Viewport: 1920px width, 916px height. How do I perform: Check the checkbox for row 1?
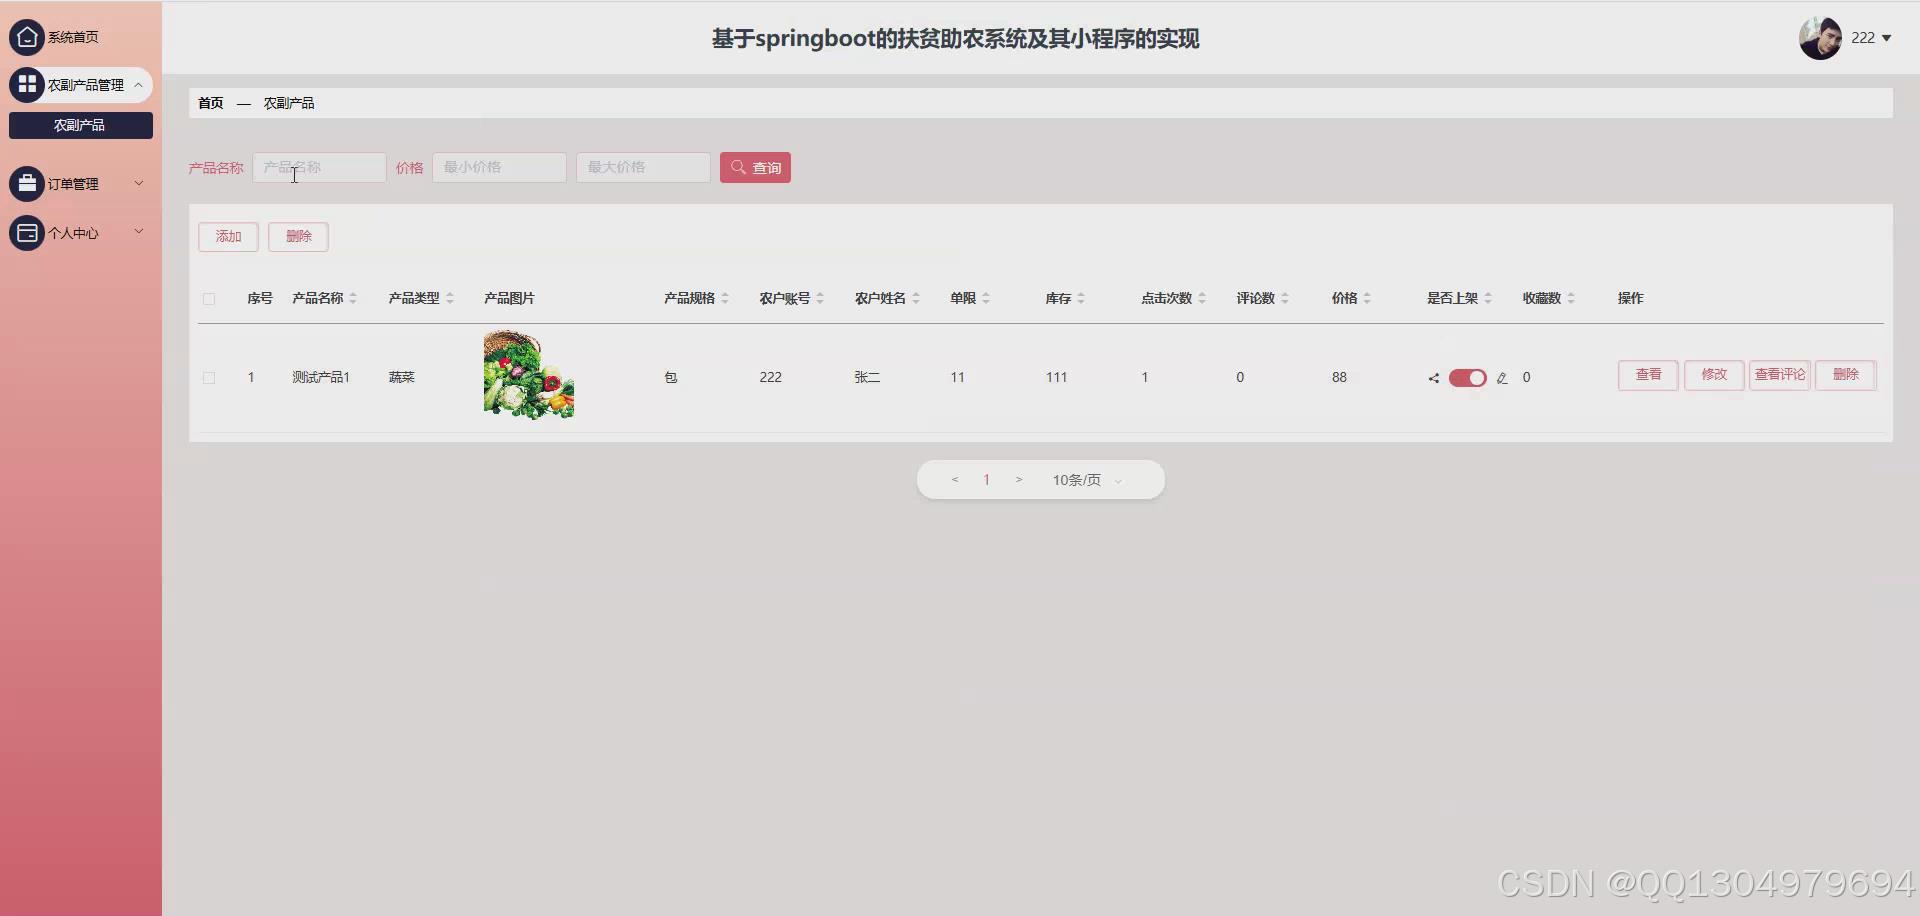point(209,378)
